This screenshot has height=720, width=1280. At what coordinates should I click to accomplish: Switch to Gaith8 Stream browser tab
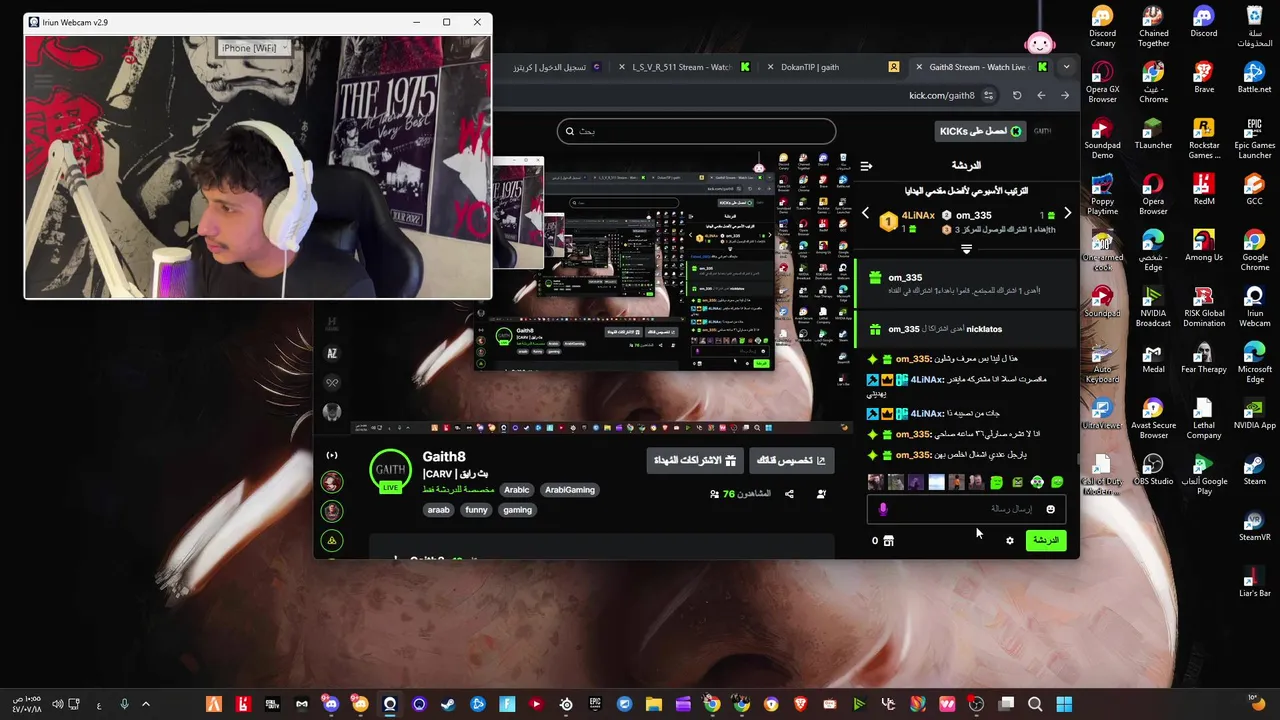[x=980, y=67]
